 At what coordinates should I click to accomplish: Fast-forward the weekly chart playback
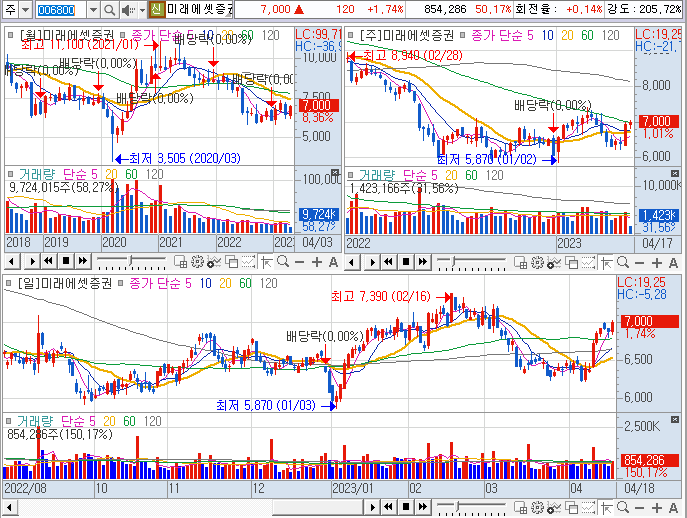pyautogui.click(x=422, y=262)
